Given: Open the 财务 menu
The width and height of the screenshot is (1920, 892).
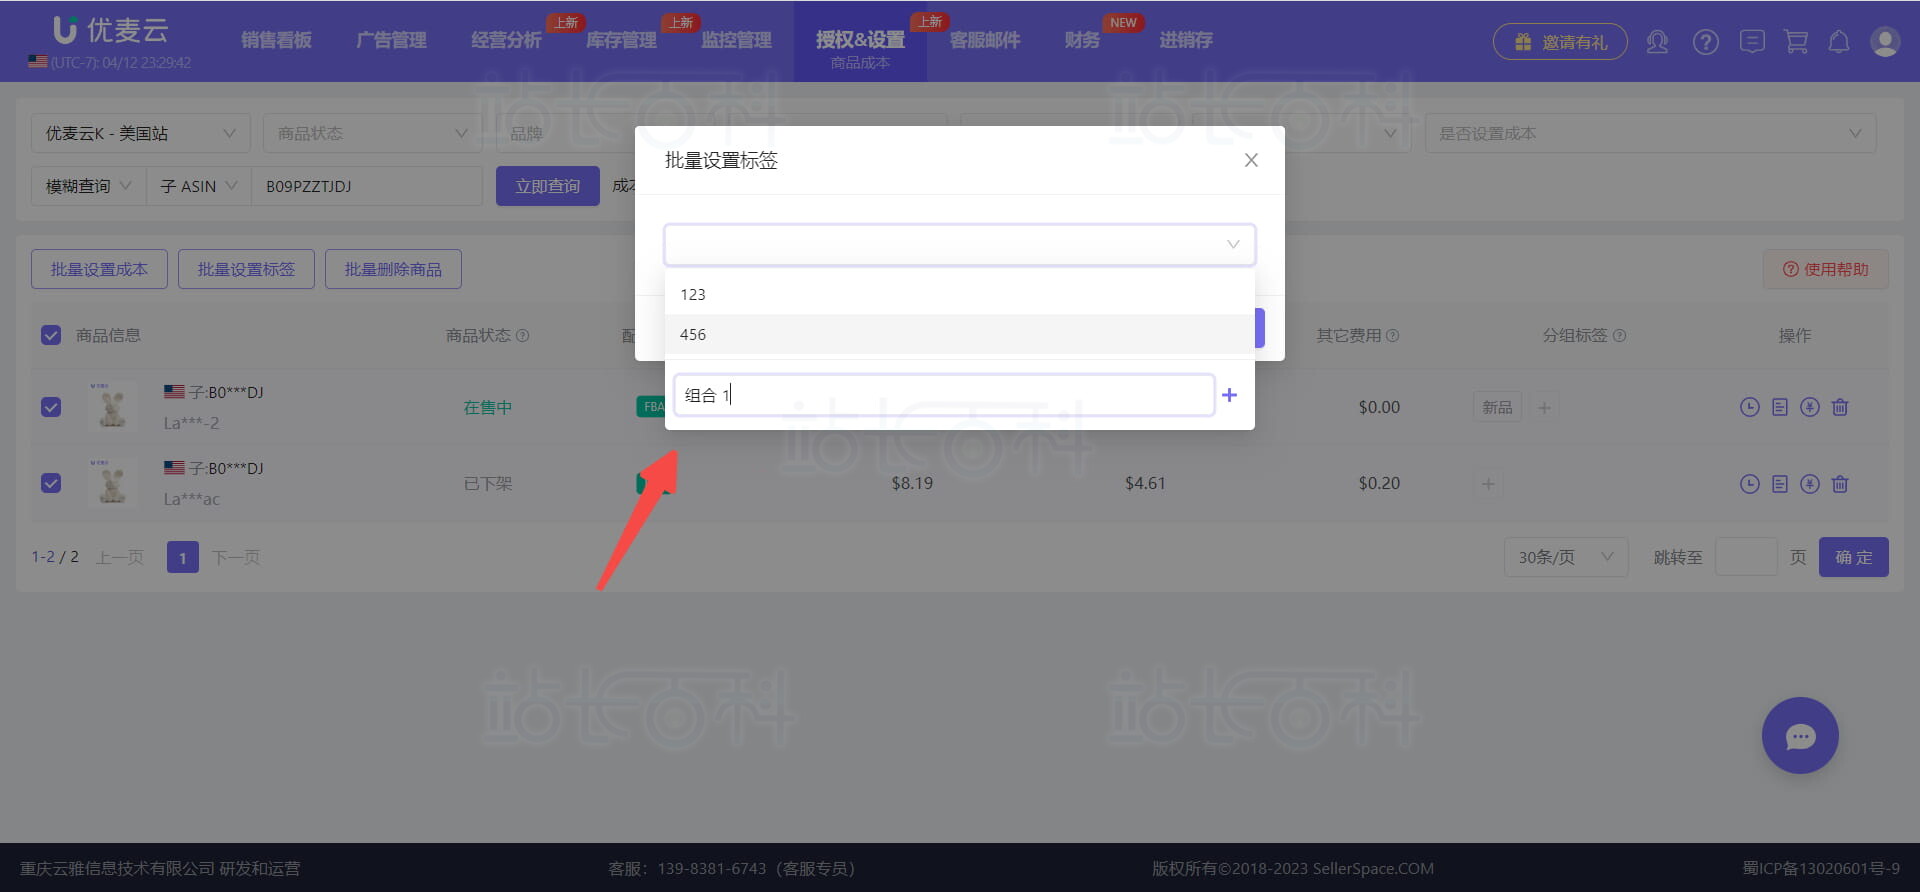Looking at the screenshot, I should (x=1082, y=40).
